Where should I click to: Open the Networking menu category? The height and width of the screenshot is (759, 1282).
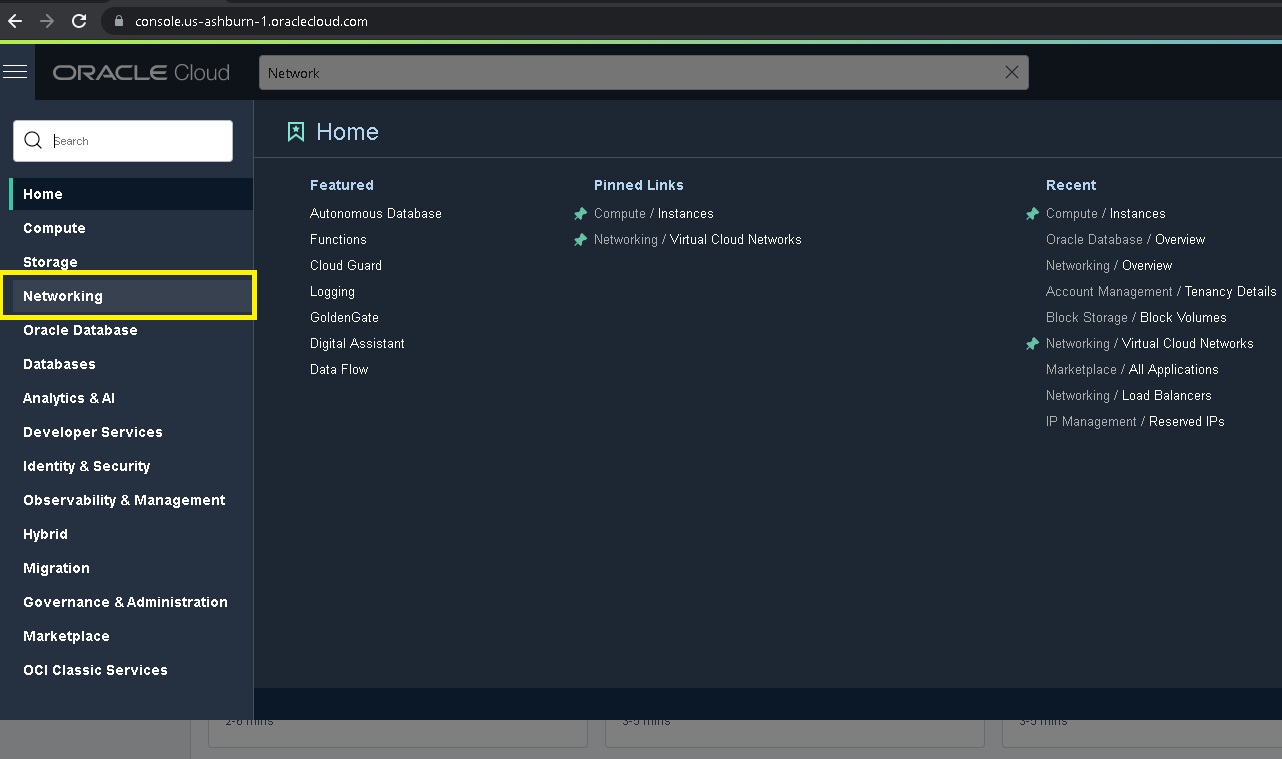point(63,296)
